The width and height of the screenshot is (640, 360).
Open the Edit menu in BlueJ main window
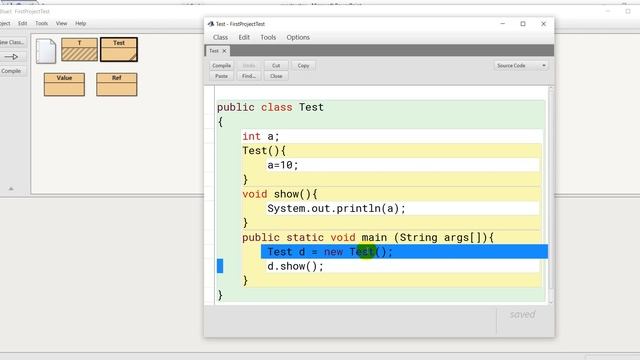click(x=22, y=23)
